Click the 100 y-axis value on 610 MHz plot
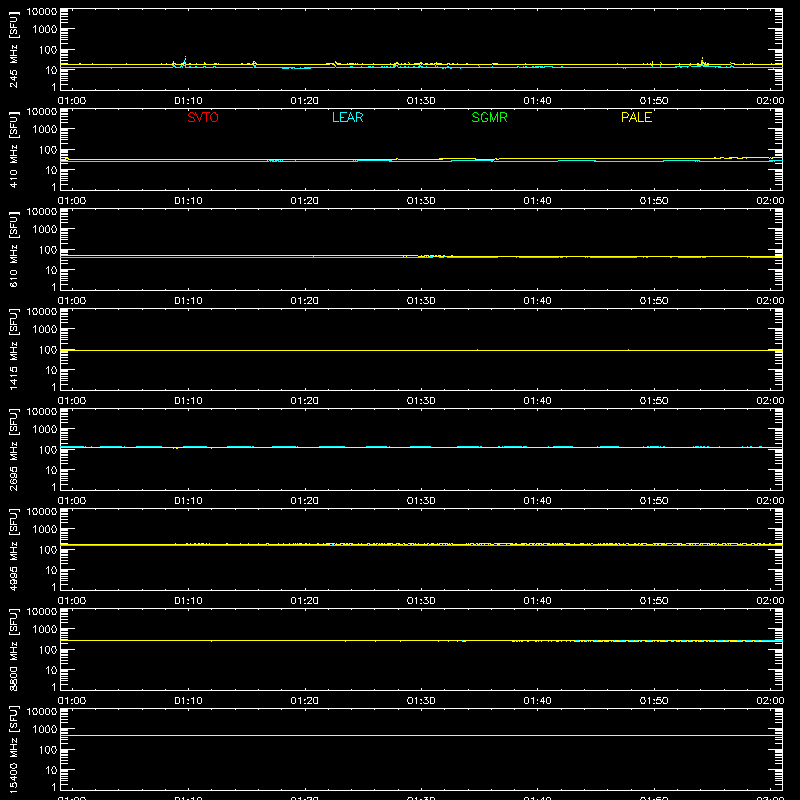 pos(48,249)
